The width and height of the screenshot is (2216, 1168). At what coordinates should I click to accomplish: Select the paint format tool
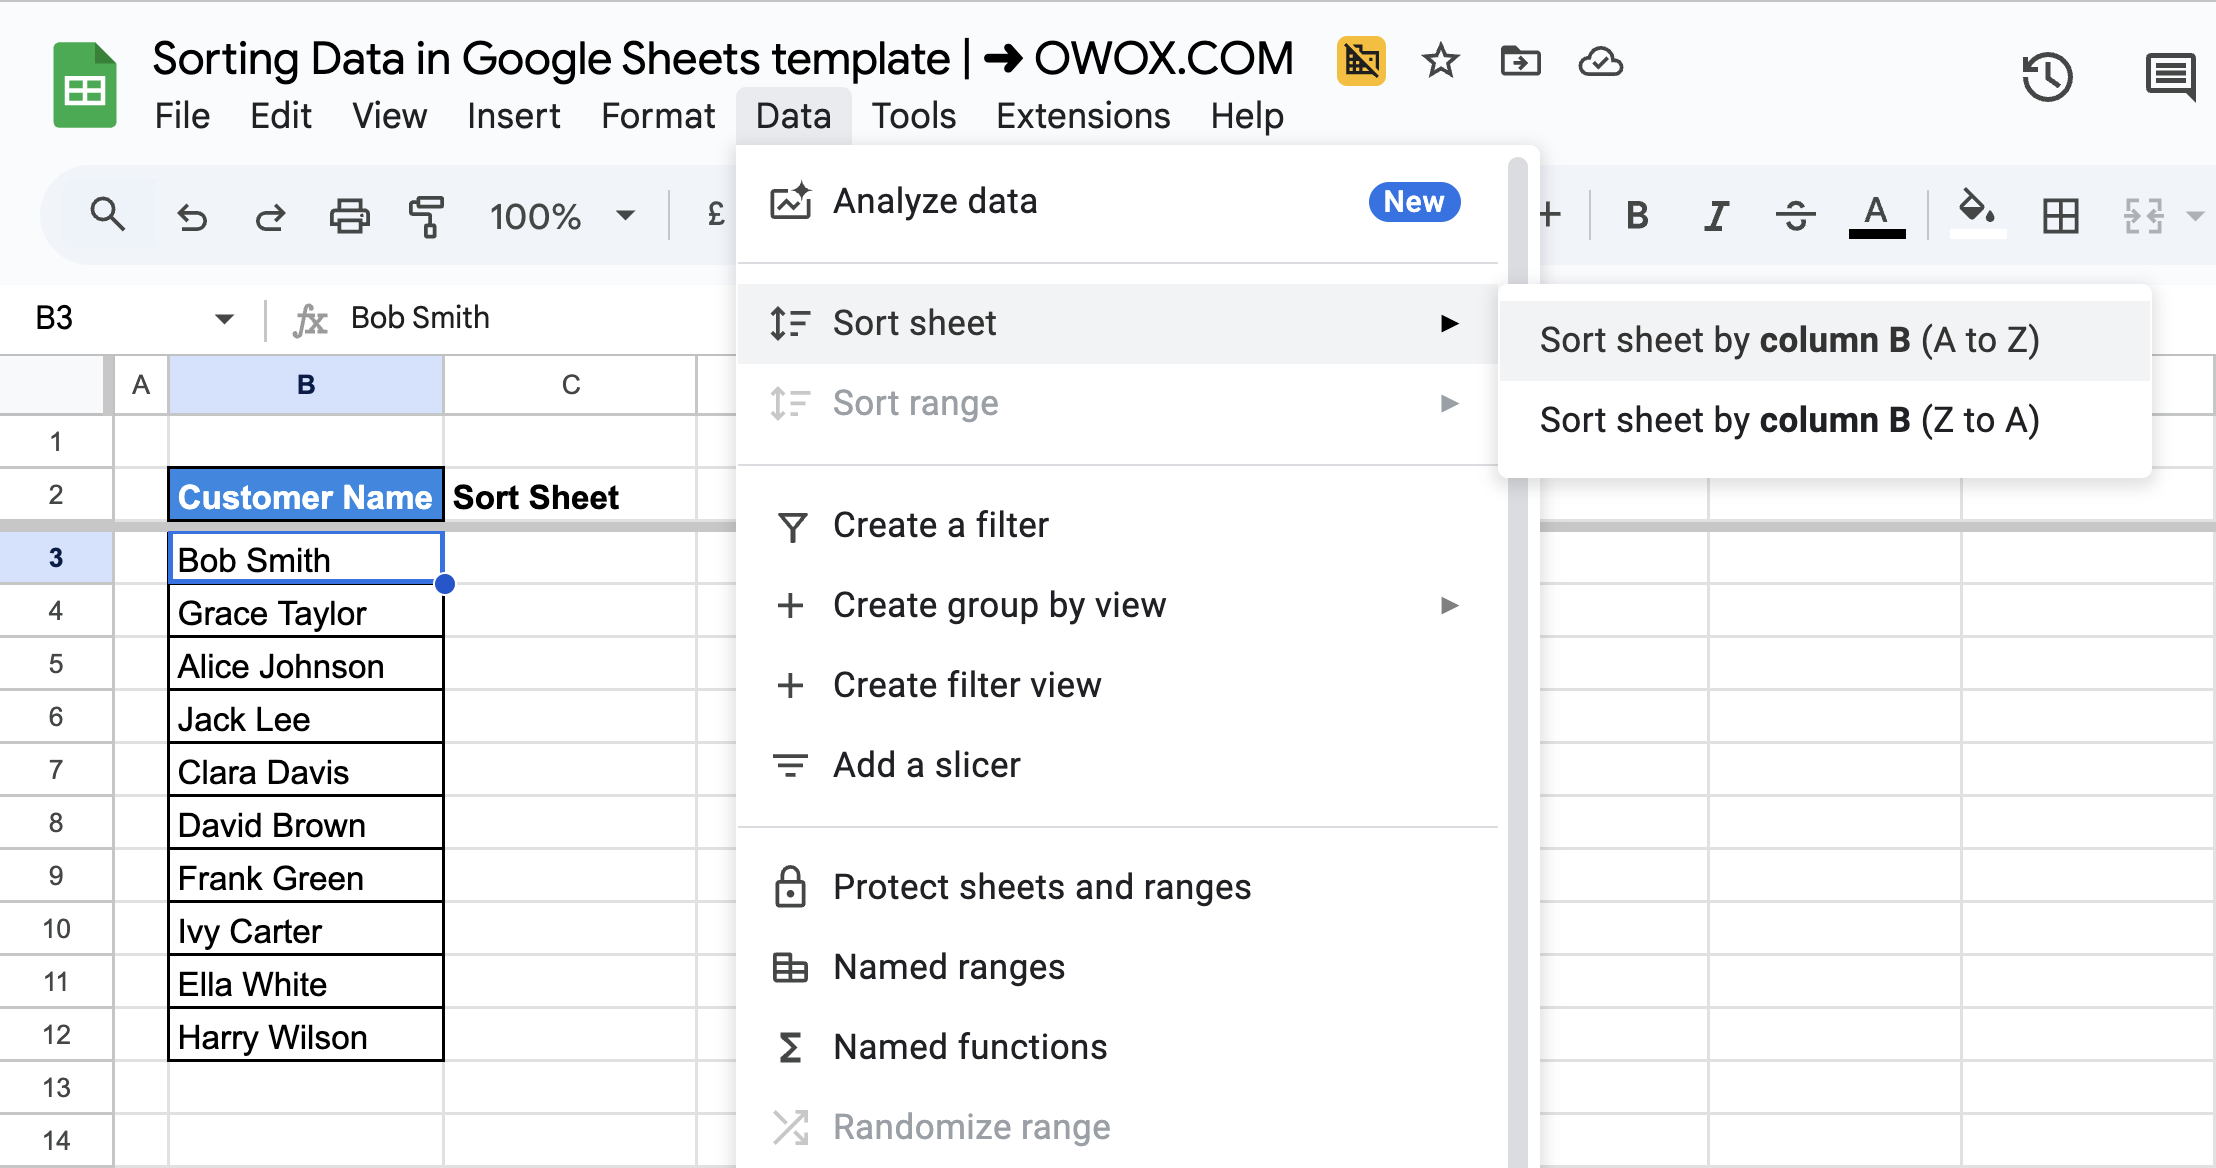click(427, 216)
